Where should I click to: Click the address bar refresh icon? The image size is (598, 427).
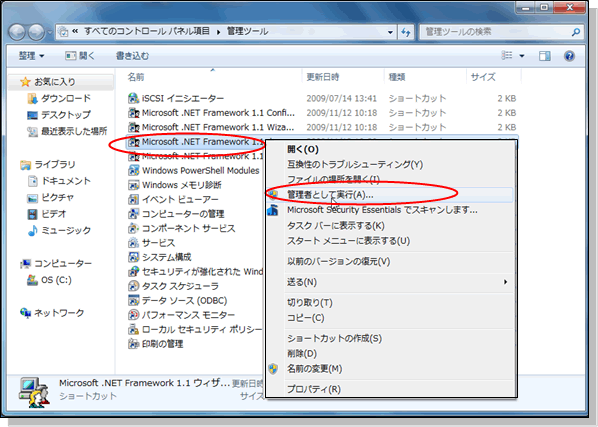click(406, 32)
